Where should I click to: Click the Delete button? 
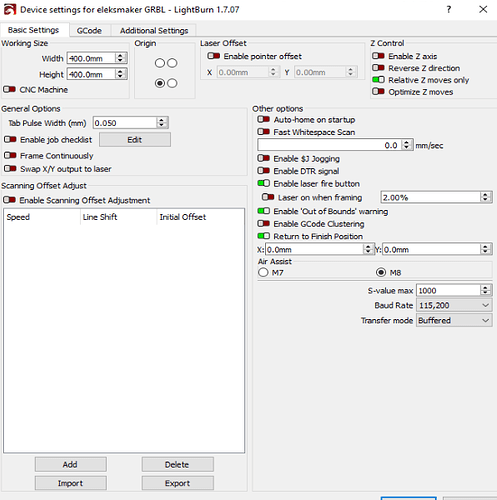177,464
